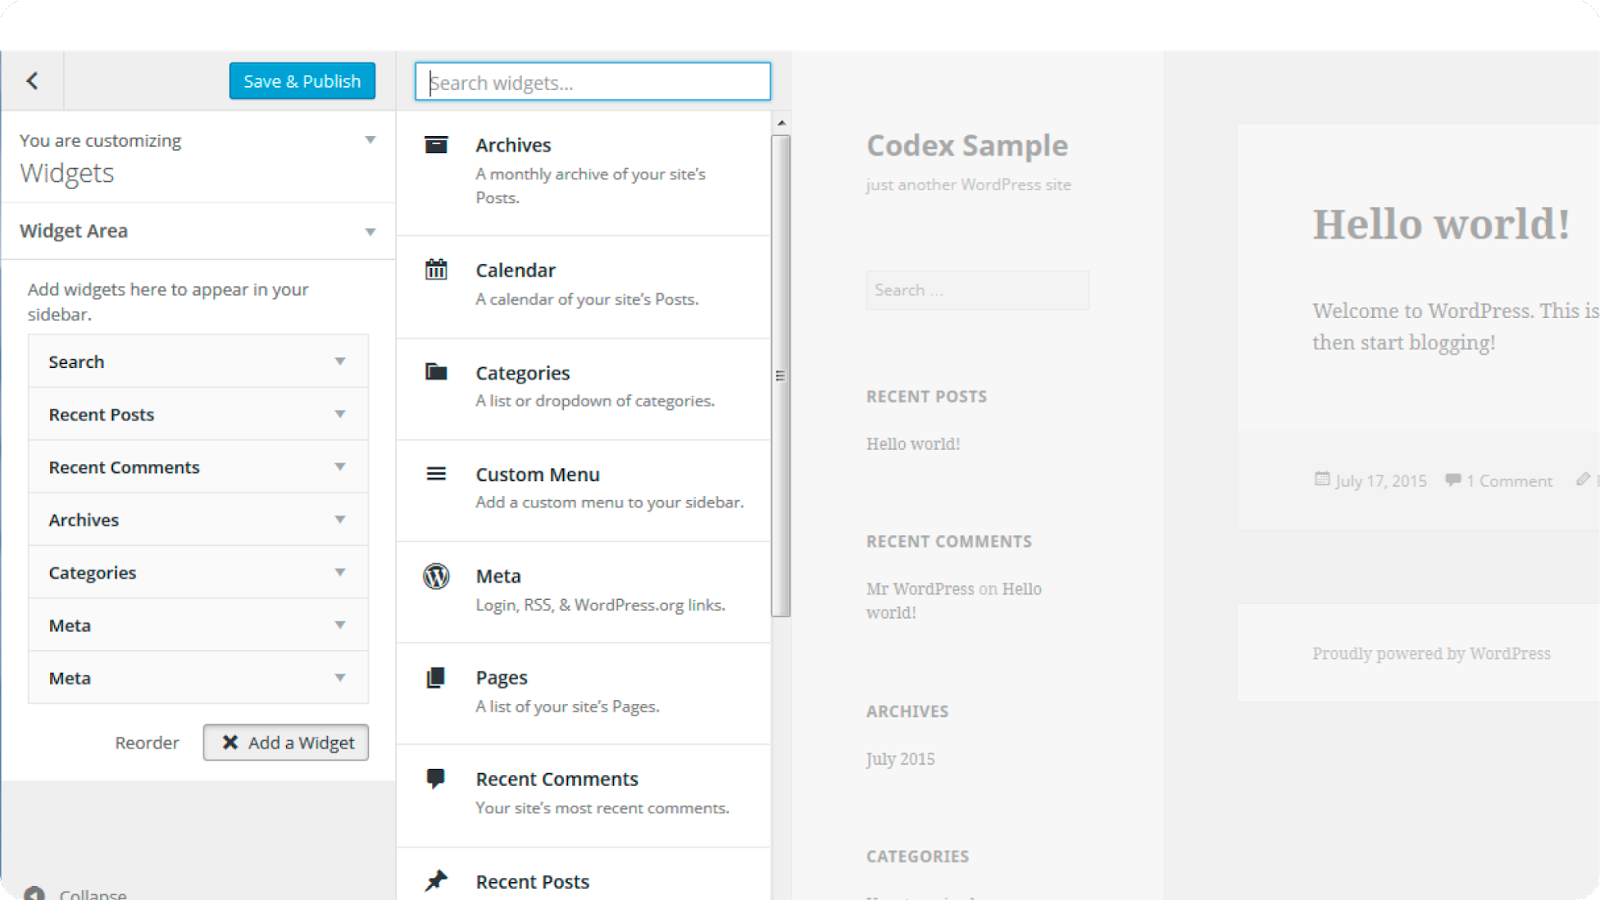Open the Recent Comments sidebar widget arrow
1600x900 pixels.
[340, 467]
